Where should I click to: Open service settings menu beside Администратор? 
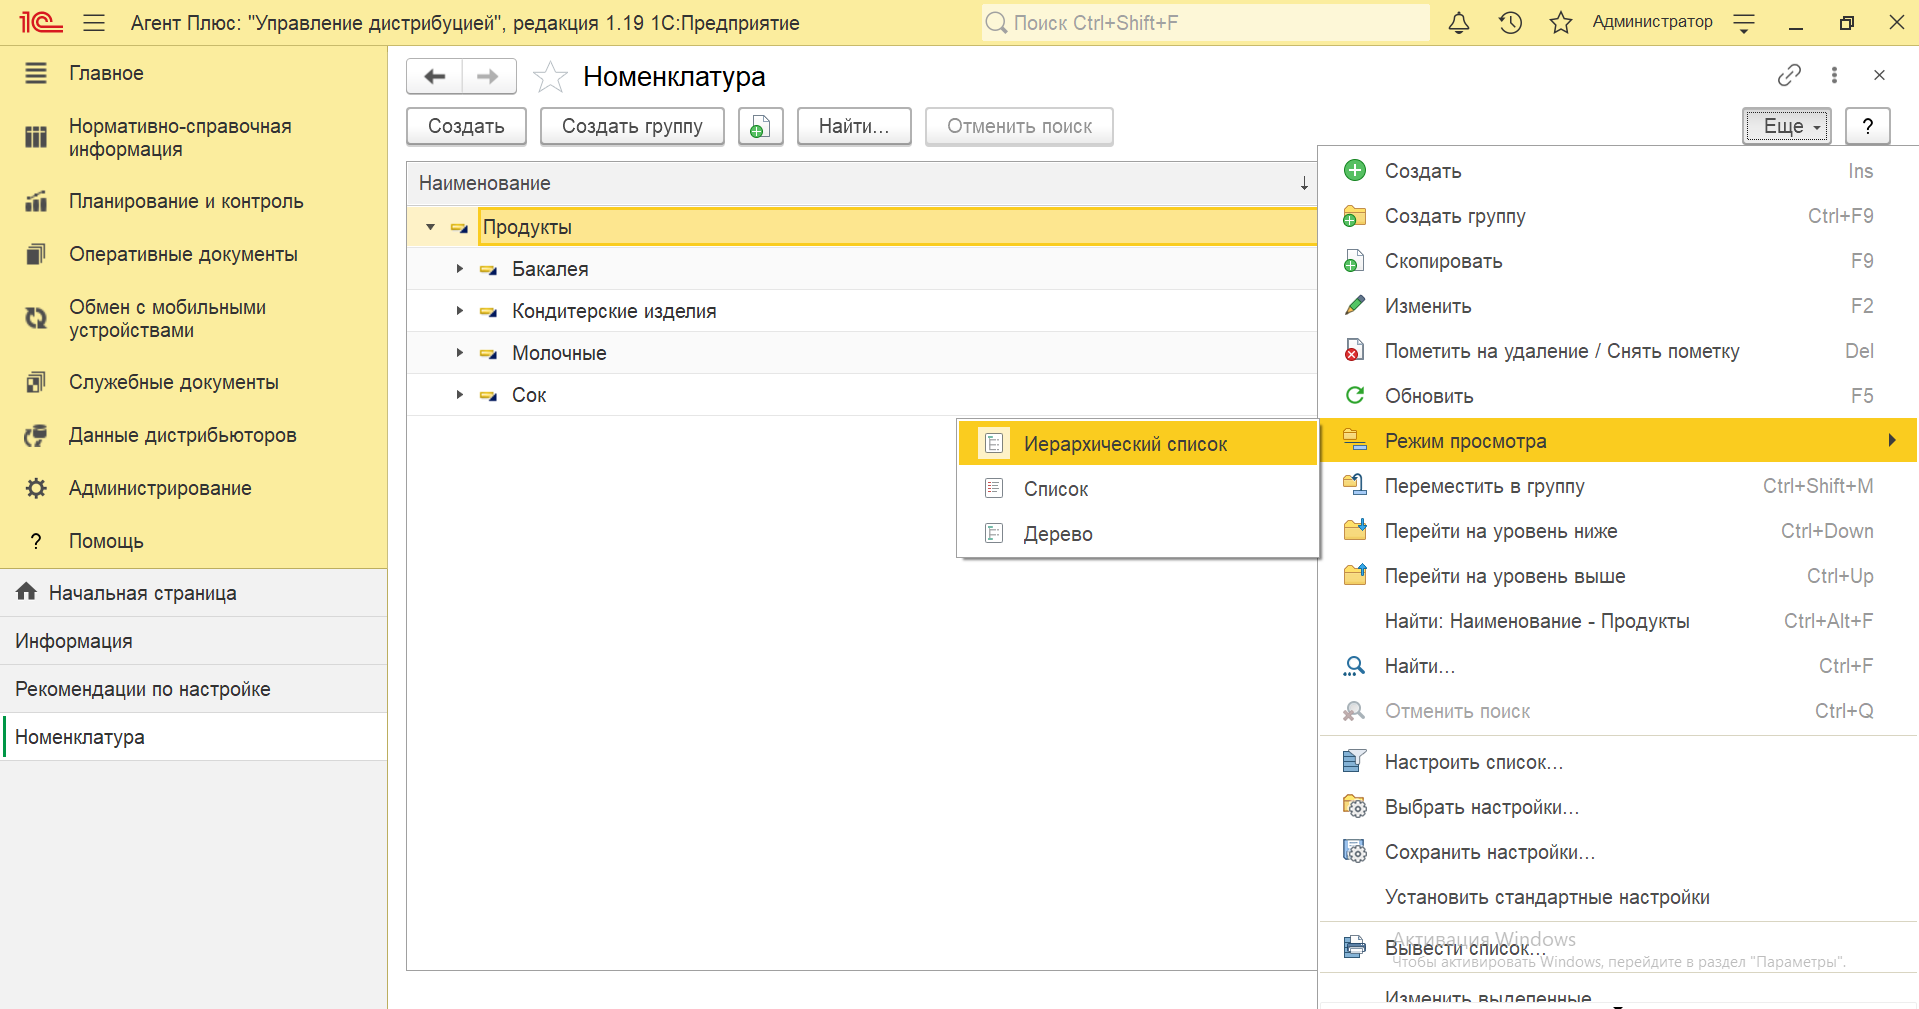(x=1744, y=23)
